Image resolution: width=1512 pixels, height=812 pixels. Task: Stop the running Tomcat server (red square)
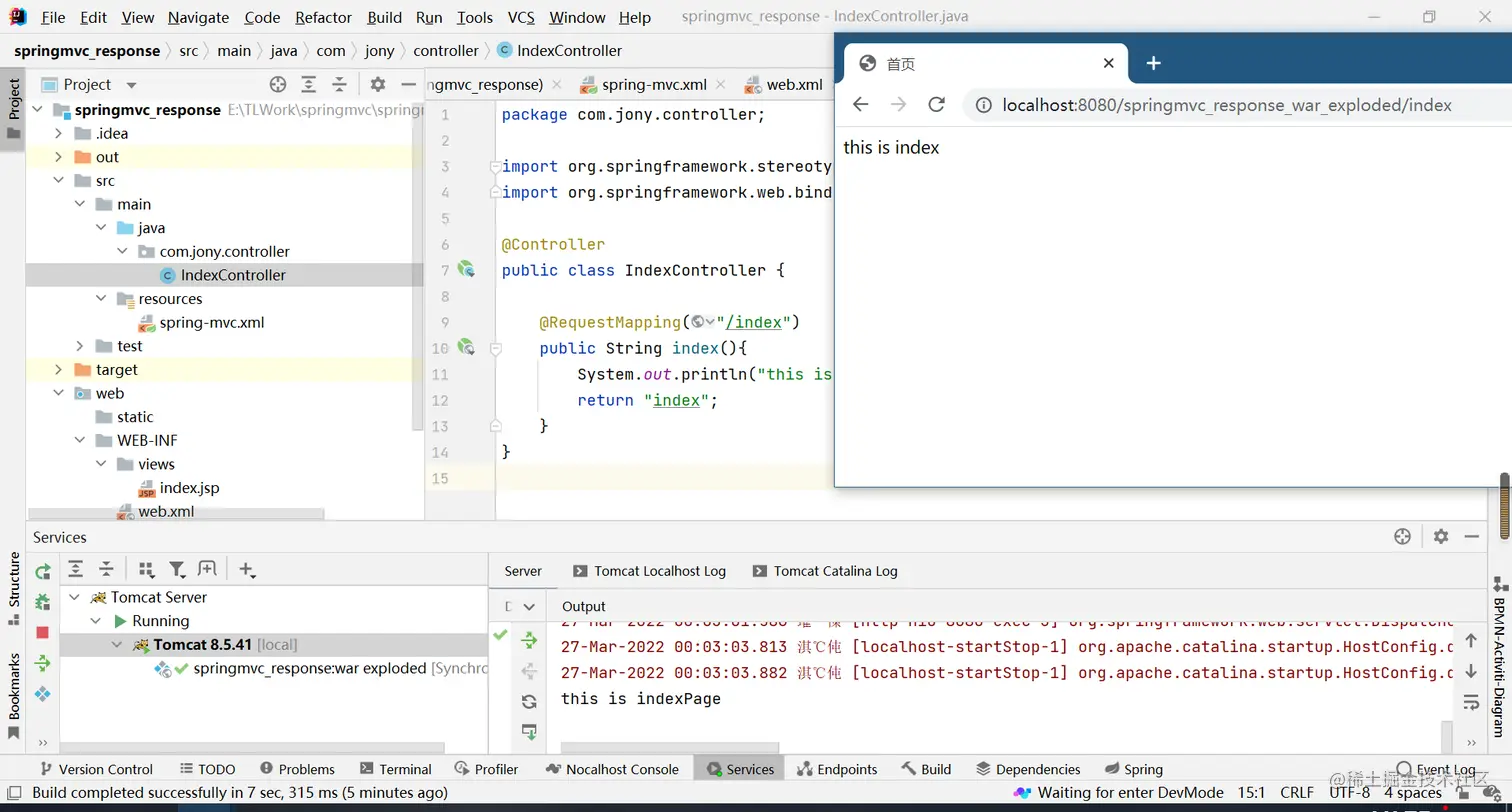pyautogui.click(x=43, y=633)
